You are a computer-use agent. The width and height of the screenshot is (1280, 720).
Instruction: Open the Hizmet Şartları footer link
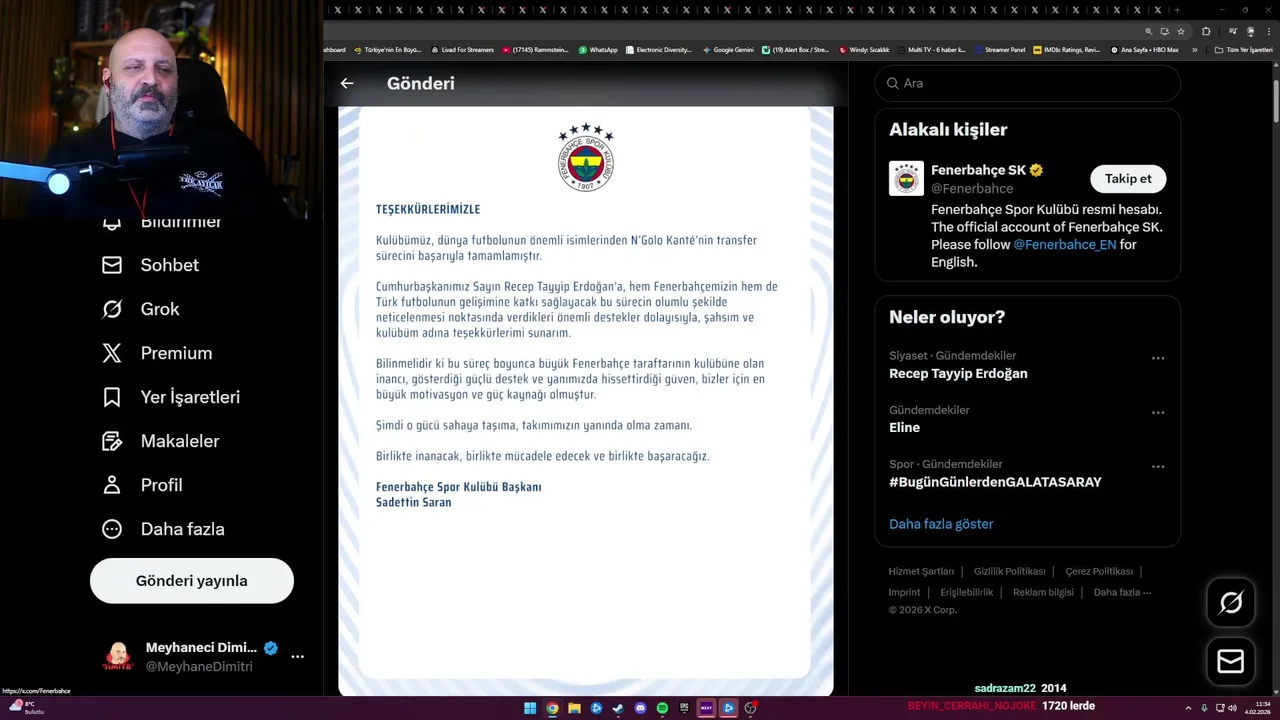[921, 572]
